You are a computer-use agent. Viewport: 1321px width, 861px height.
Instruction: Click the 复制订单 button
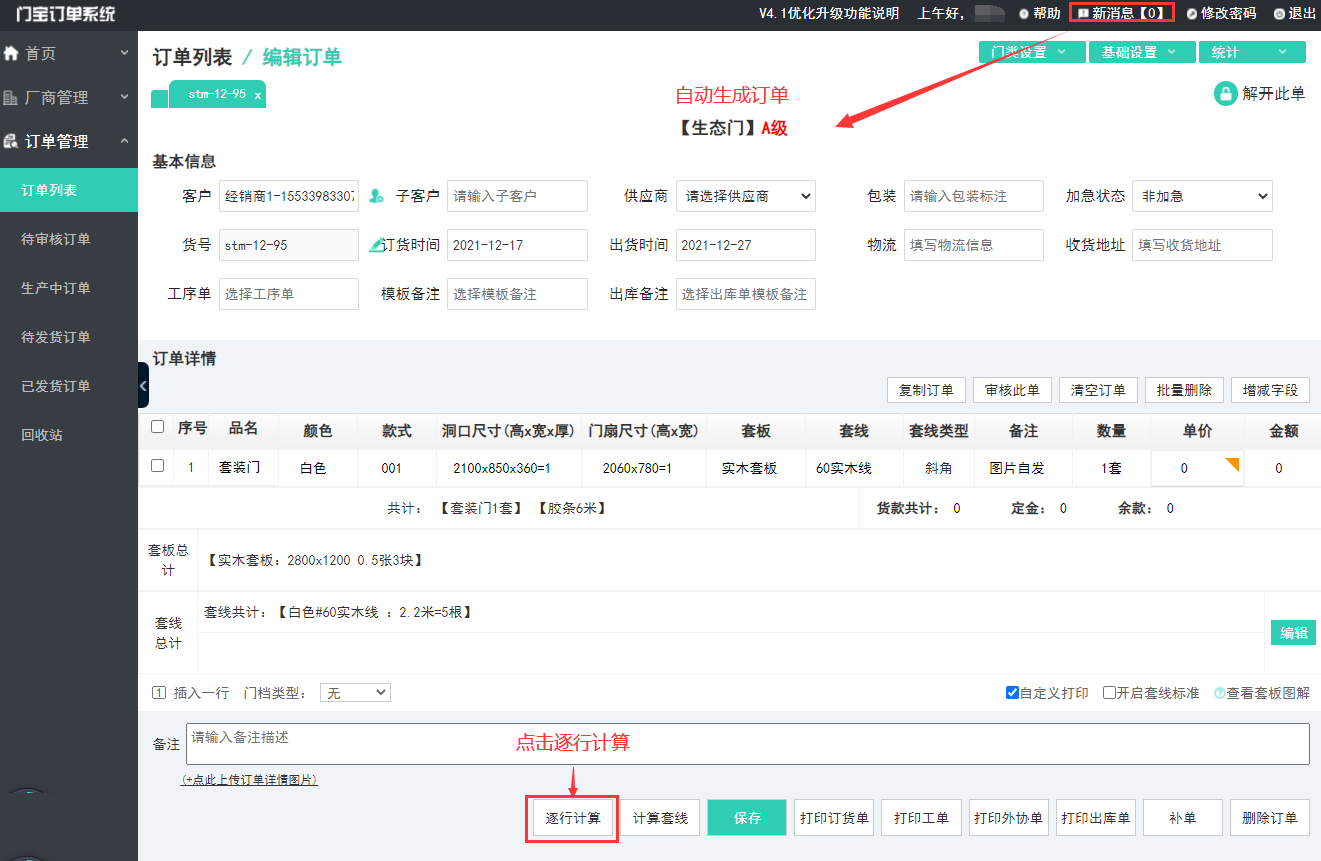(x=926, y=390)
